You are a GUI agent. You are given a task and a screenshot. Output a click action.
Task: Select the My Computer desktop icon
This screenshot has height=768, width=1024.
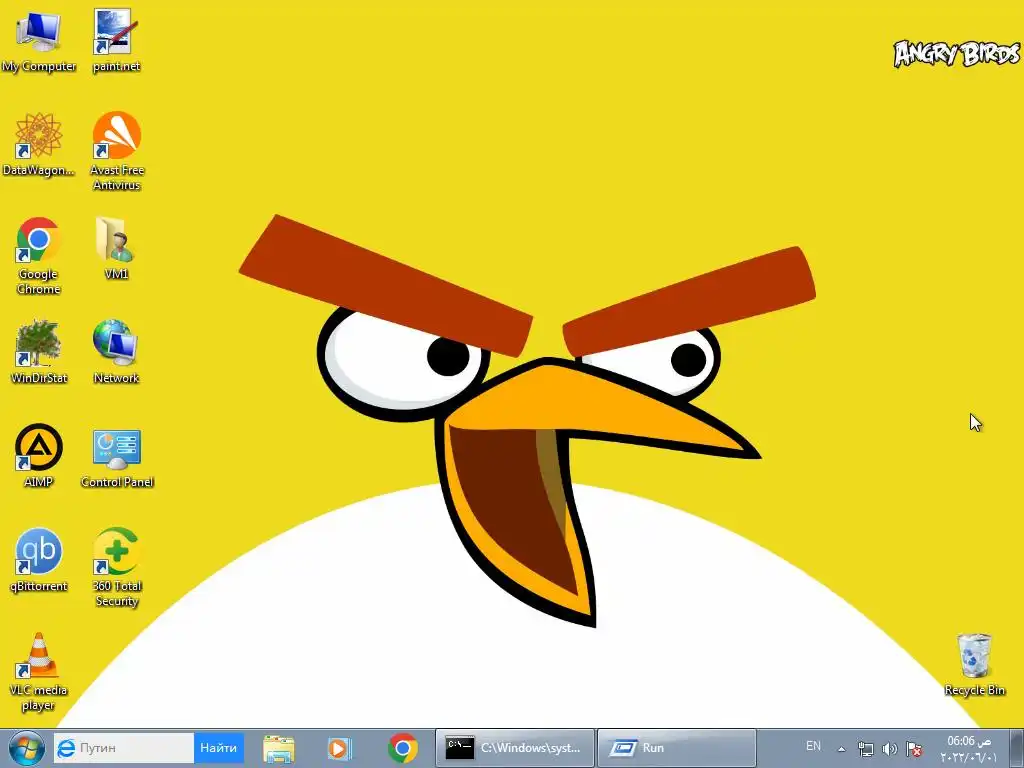pos(39,40)
